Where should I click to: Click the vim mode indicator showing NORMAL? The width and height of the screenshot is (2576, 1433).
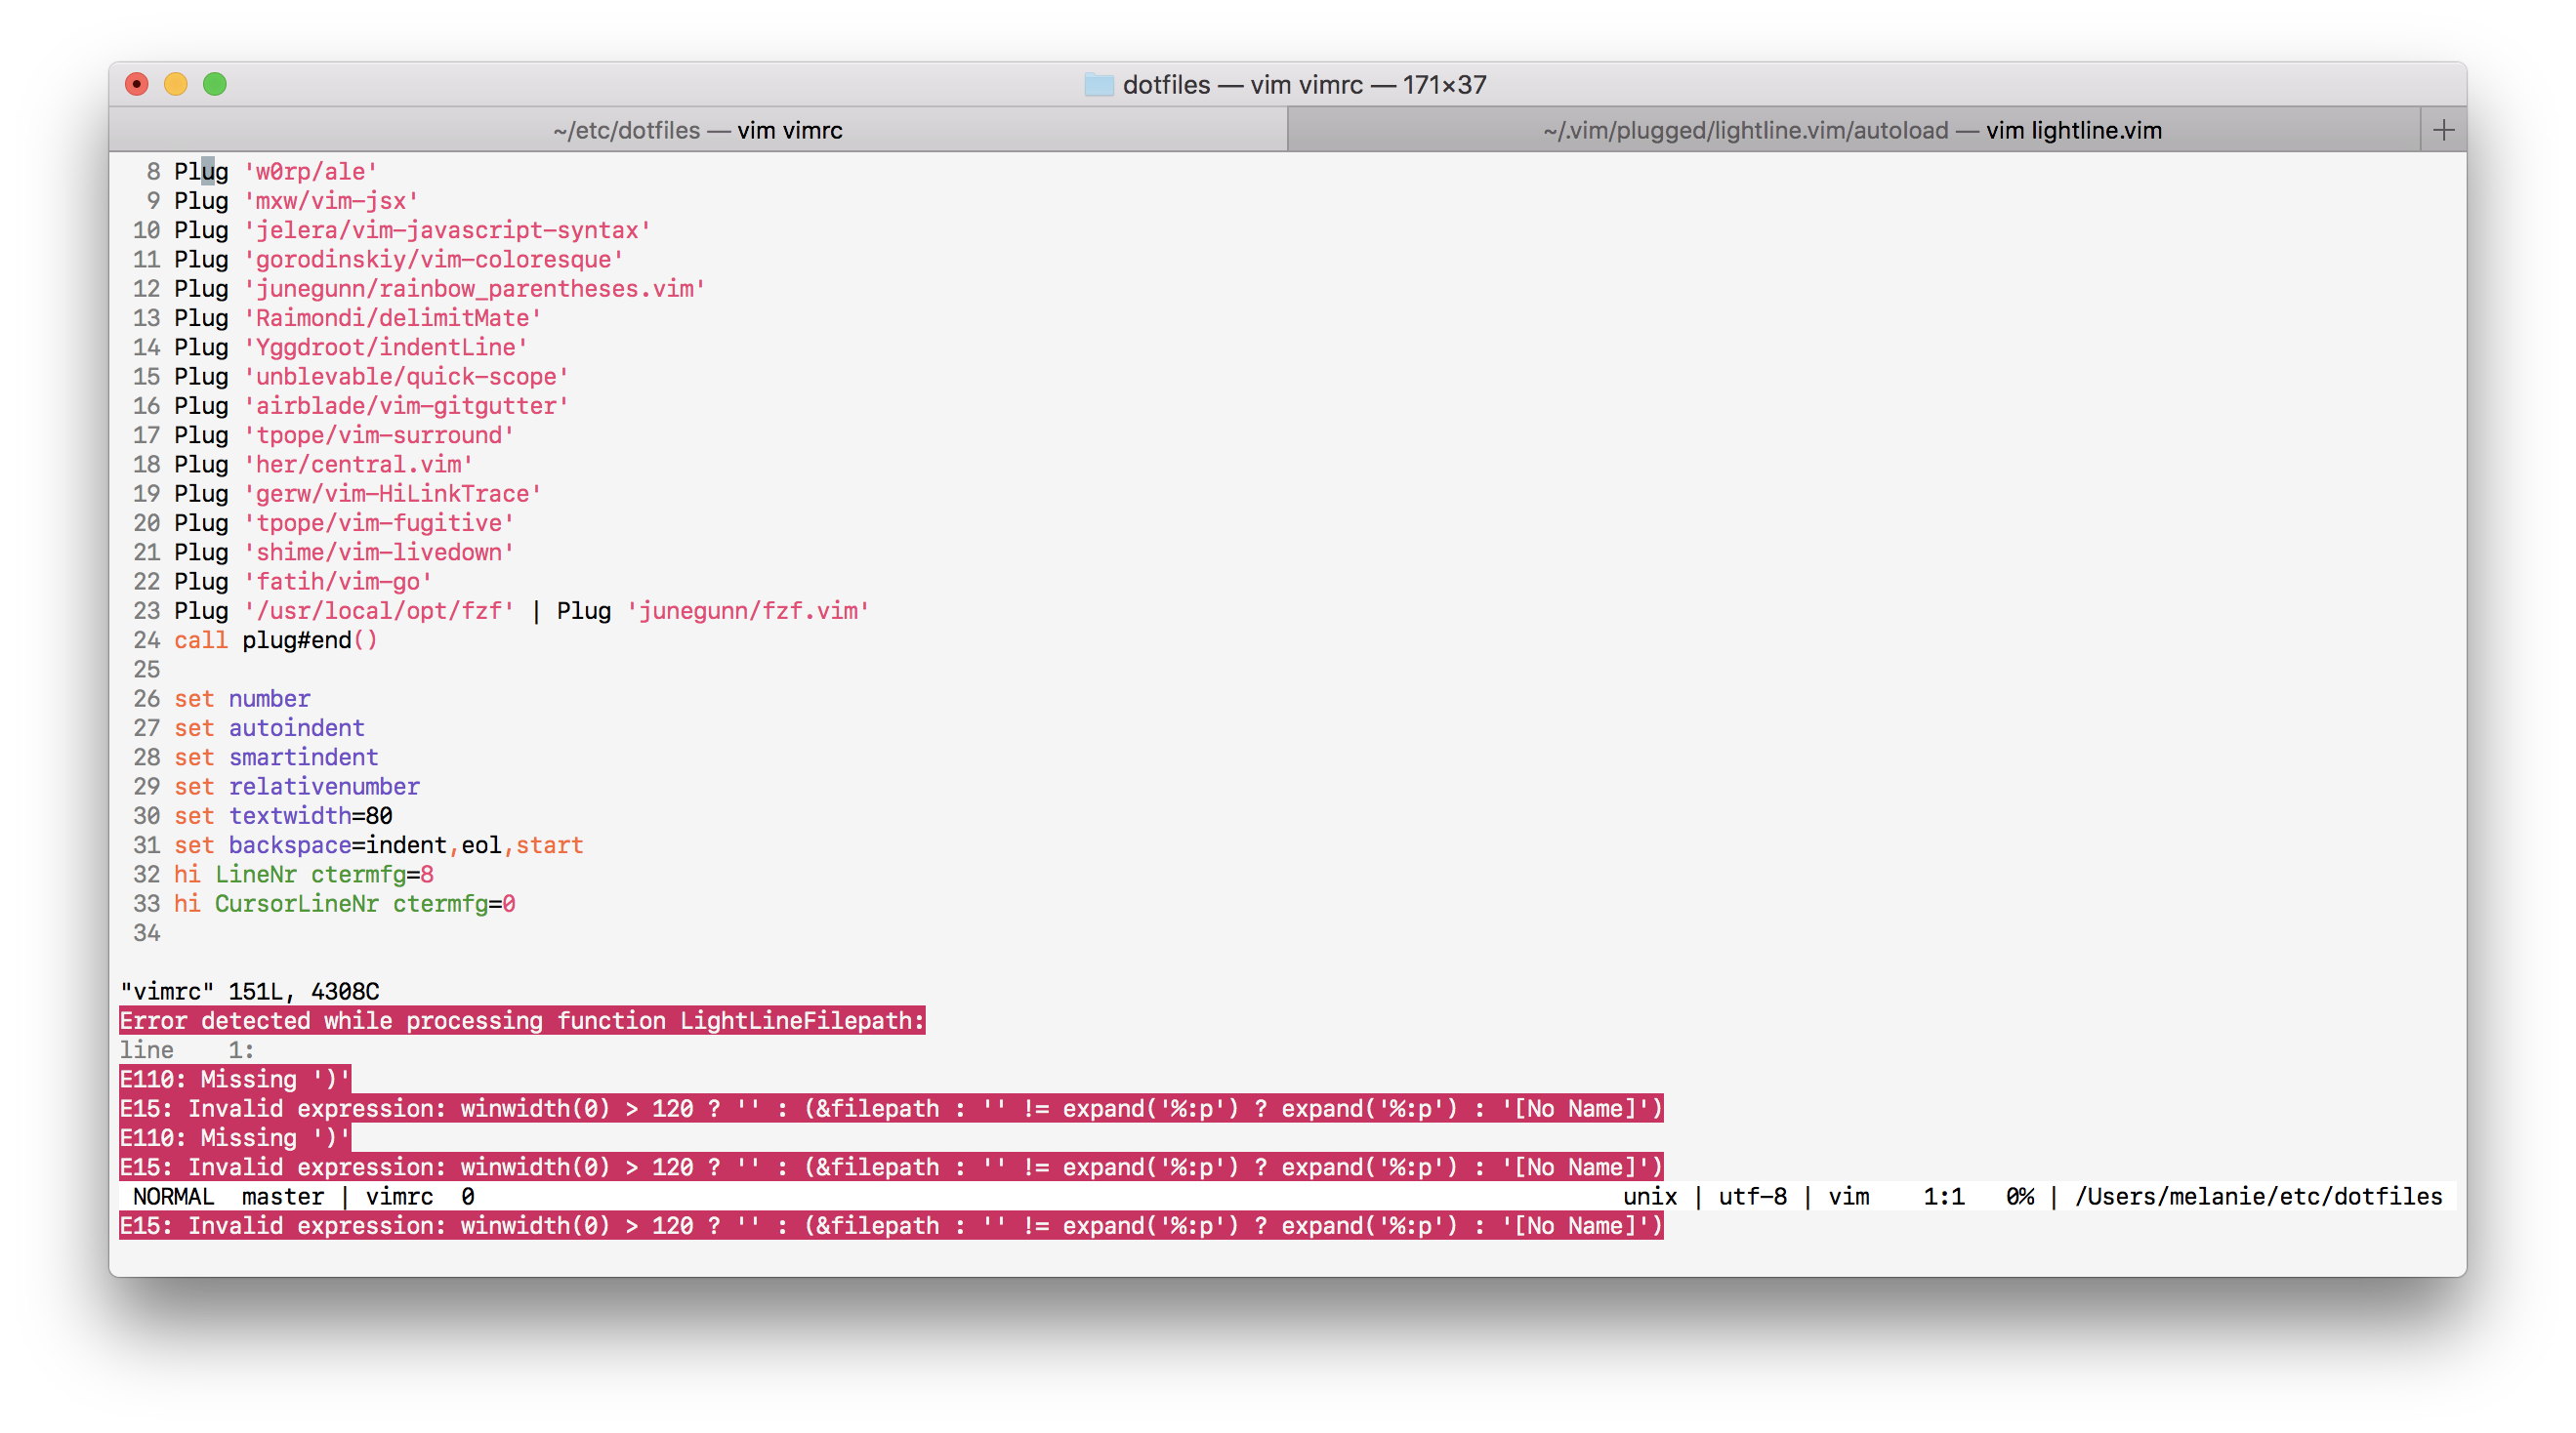[x=175, y=1196]
